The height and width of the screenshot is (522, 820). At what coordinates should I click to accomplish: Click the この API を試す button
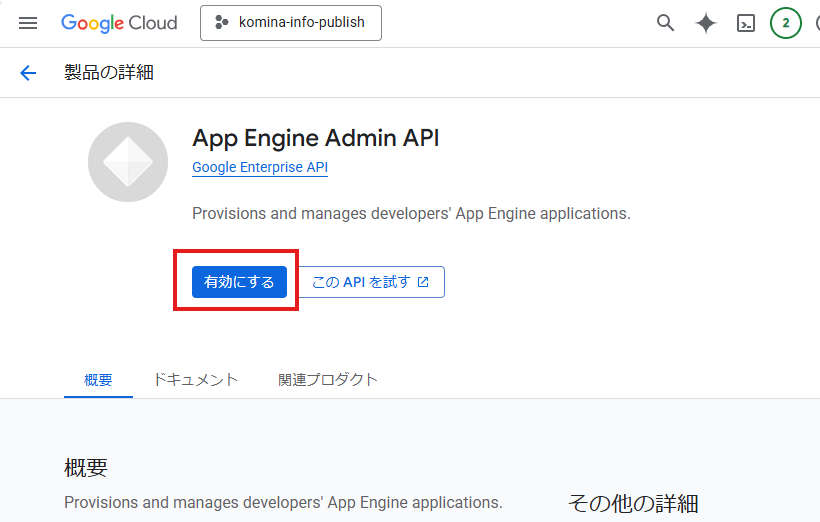tap(371, 282)
